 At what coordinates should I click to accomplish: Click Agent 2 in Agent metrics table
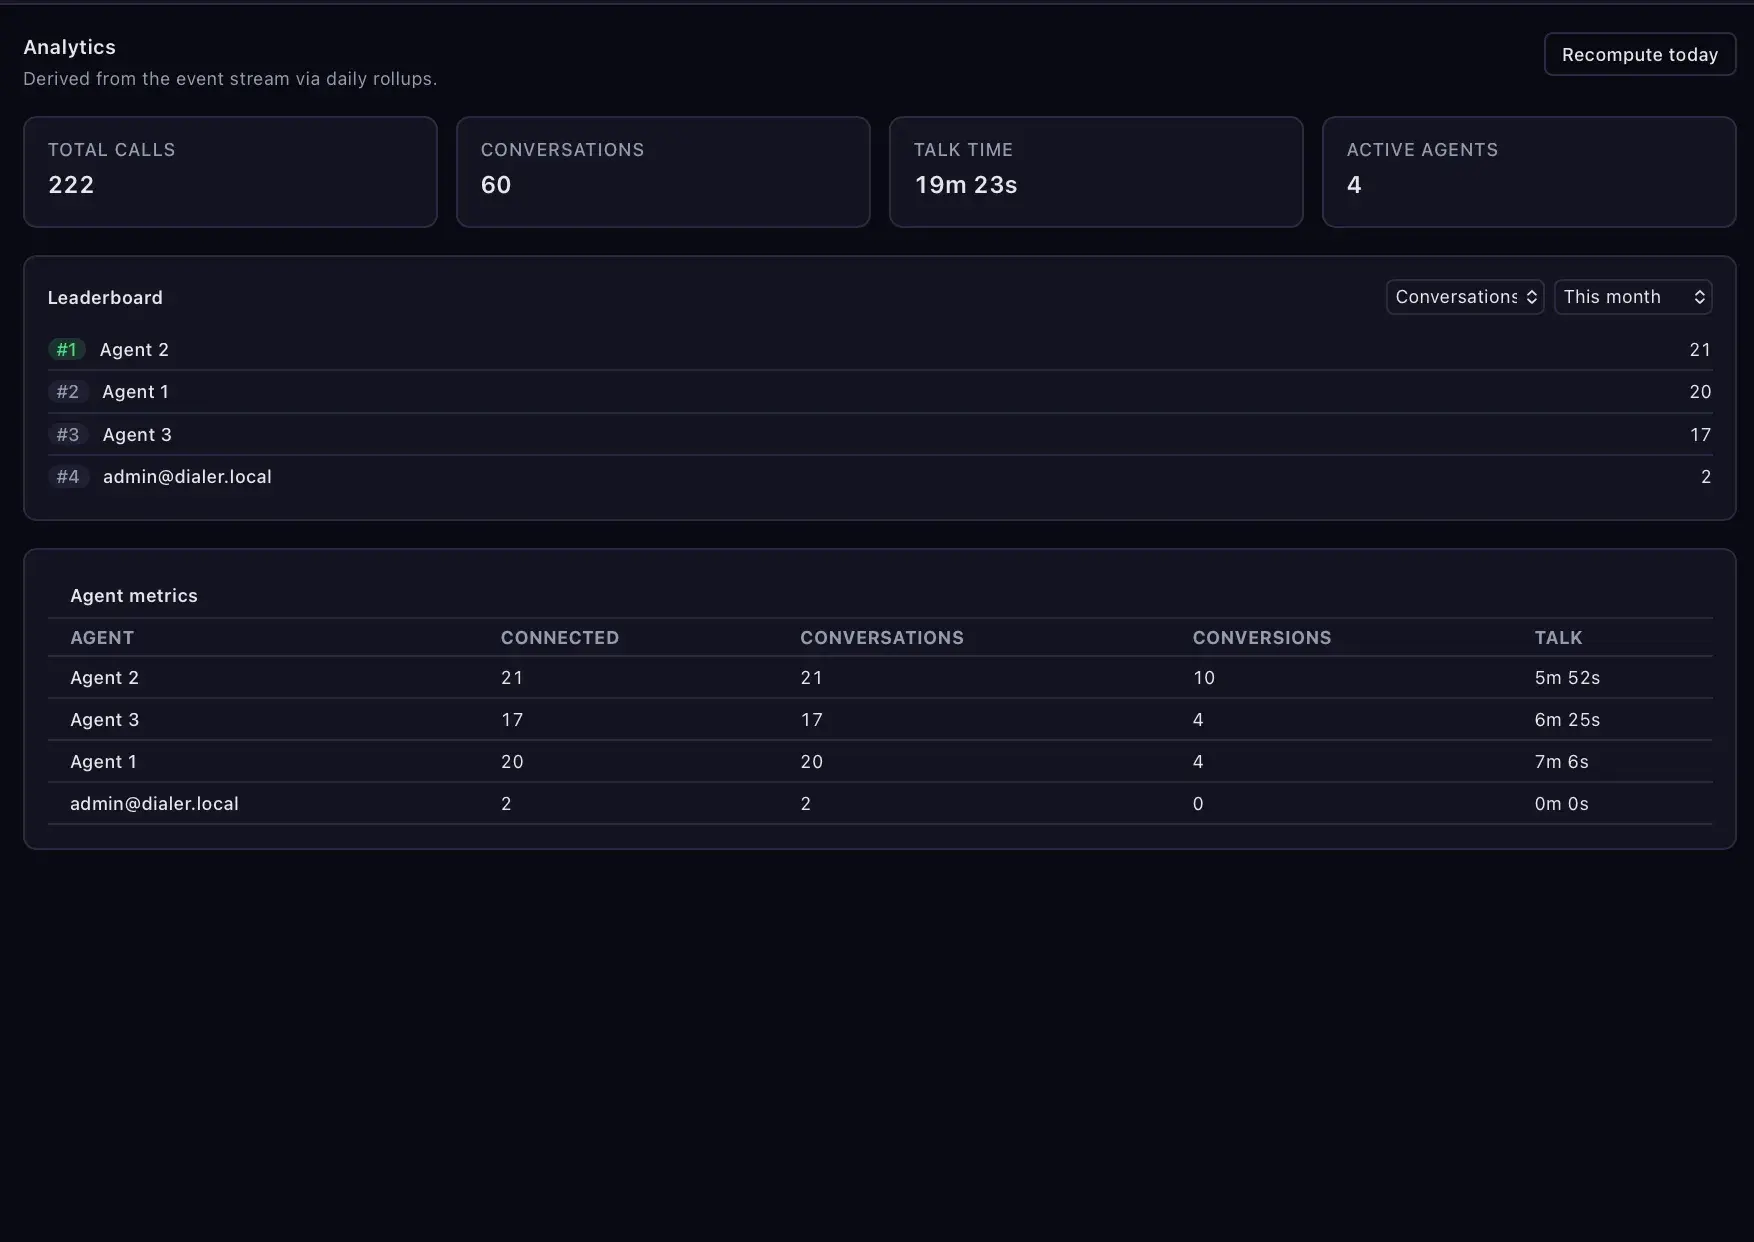click(x=104, y=678)
